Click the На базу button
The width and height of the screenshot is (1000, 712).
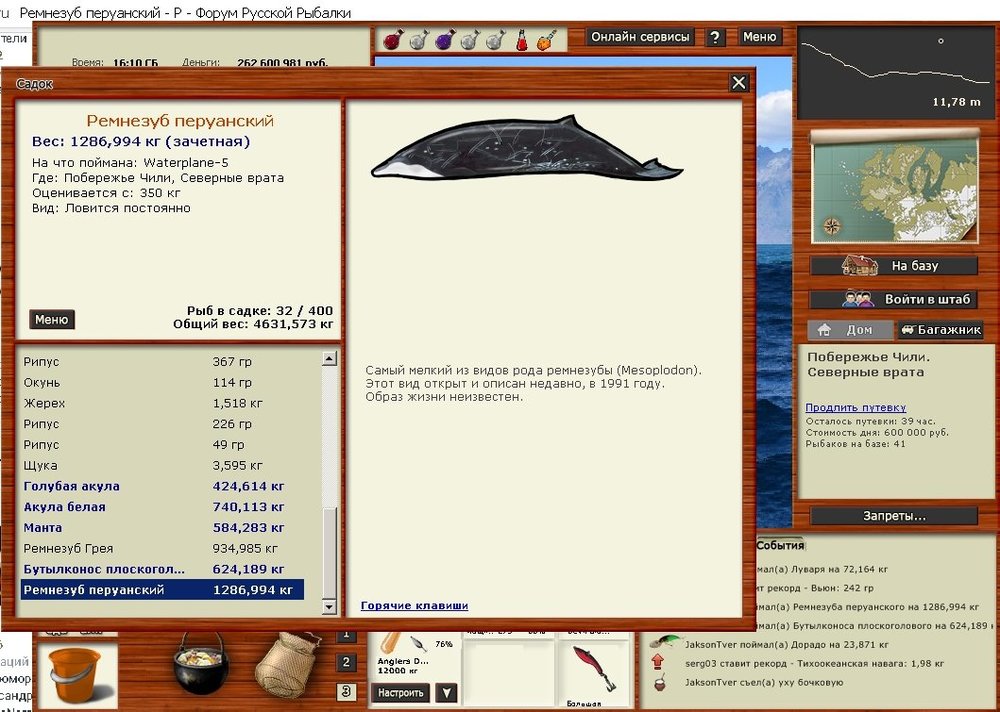click(893, 267)
